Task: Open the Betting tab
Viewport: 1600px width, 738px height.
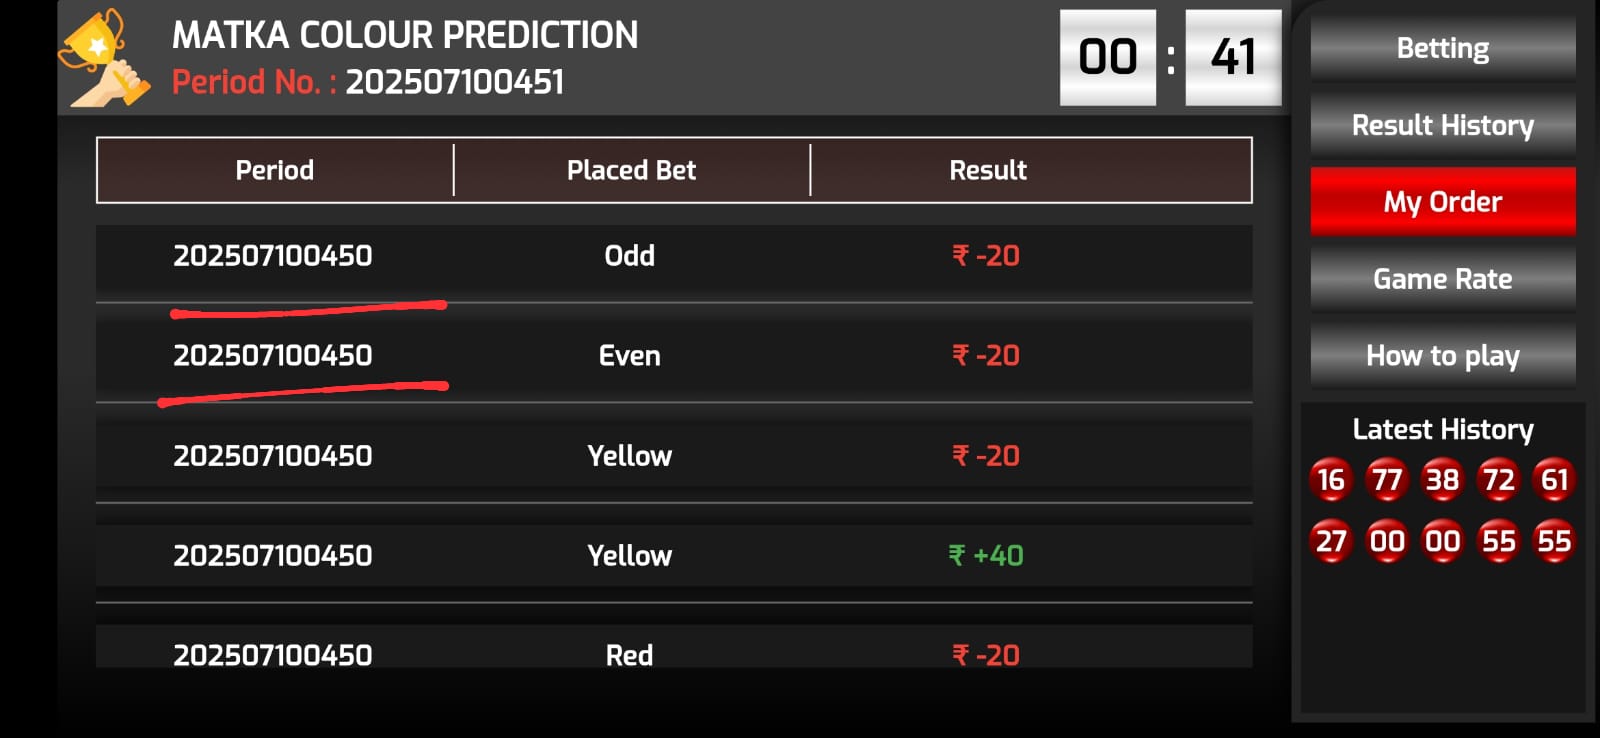Action: 1442,48
